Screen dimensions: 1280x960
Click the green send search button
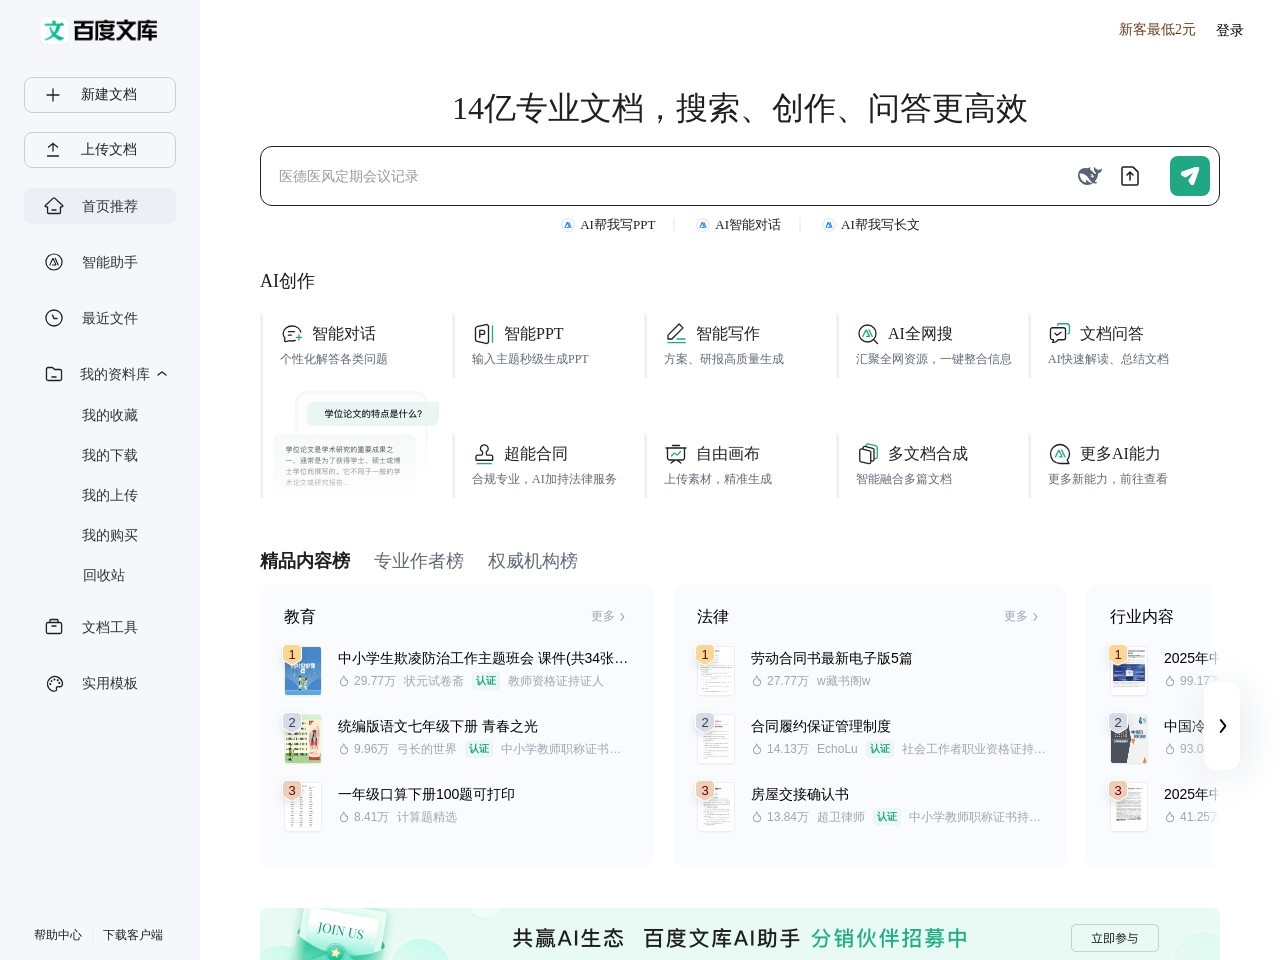1190,176
